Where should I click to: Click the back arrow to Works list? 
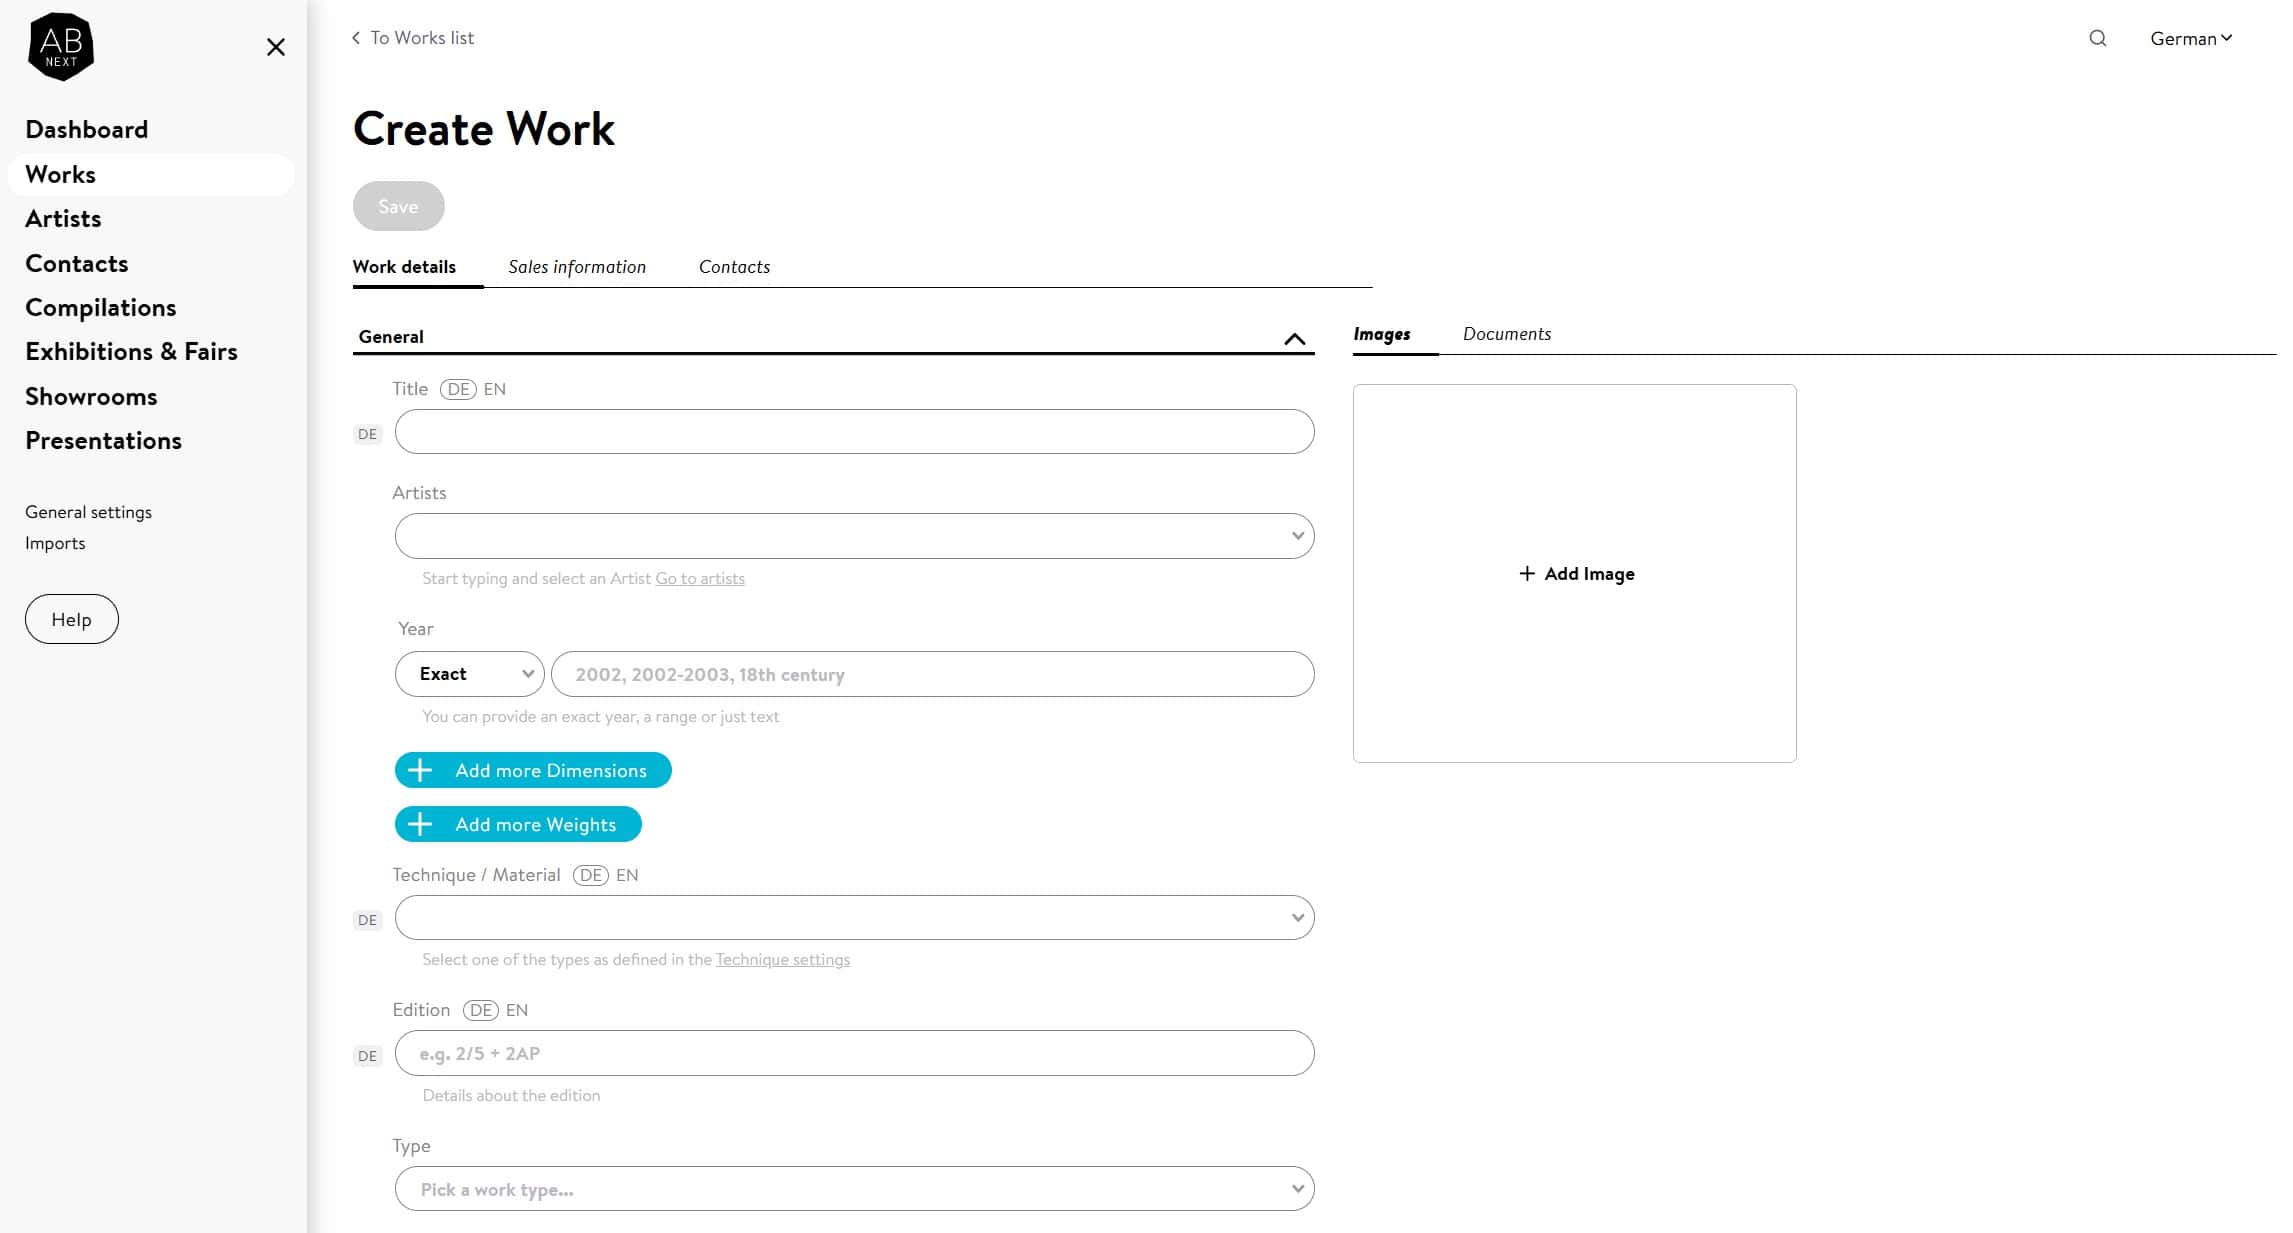pyautogui.click(x=355, y=38)
